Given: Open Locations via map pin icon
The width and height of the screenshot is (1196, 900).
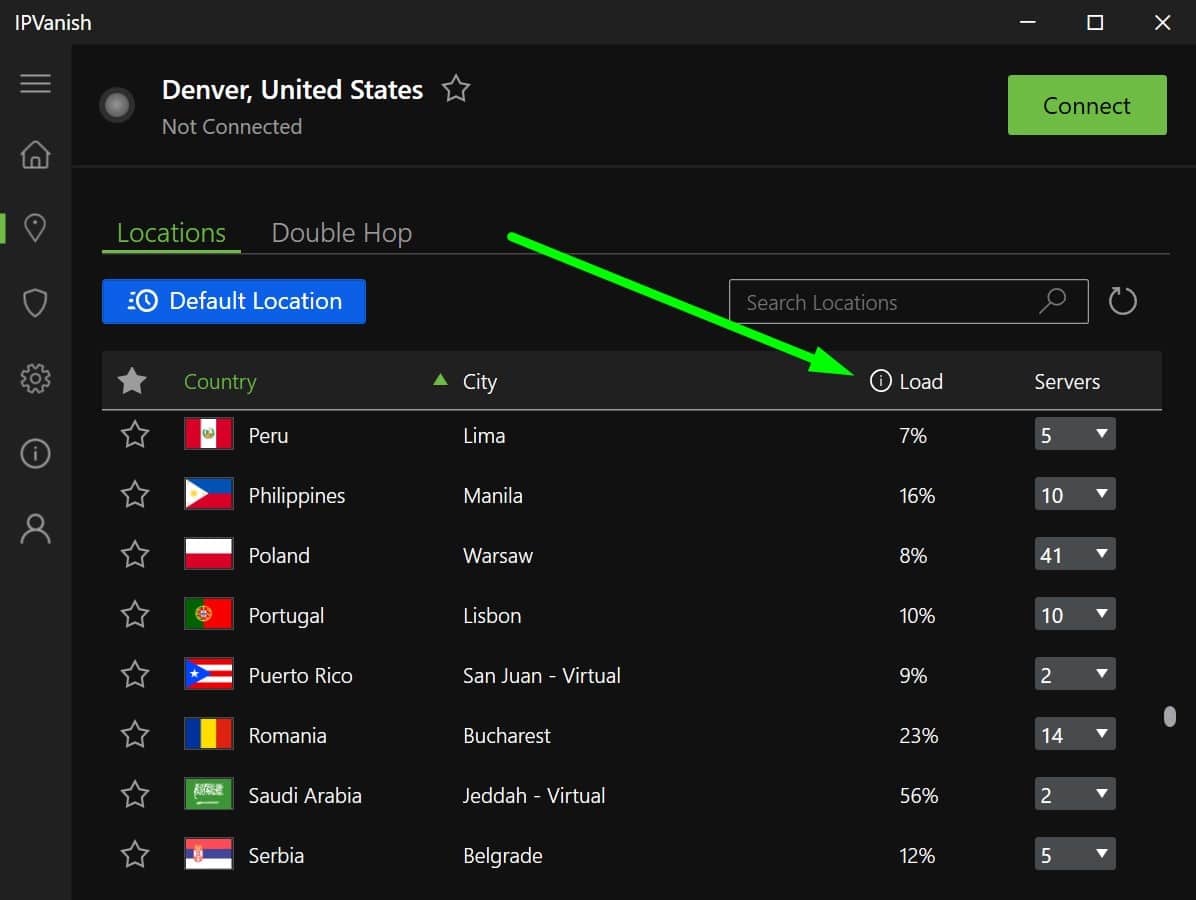Looking at the screenshot, I should point(35,227).
